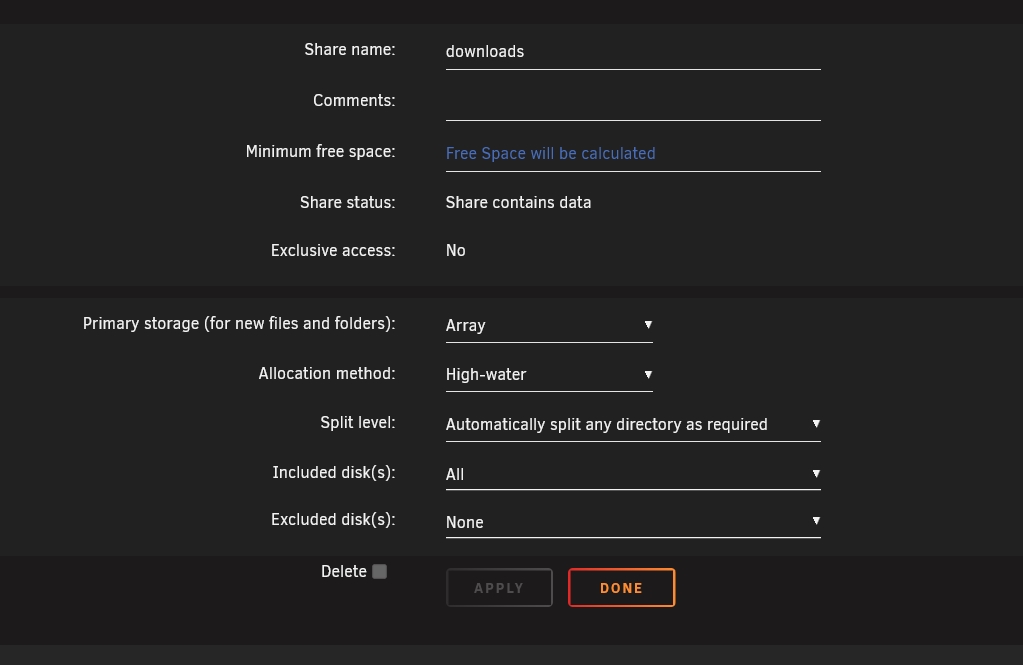Open the Primary storage dropdown showing Array
This screenshot has width=1023, height=665.
(x=548, y=325)
